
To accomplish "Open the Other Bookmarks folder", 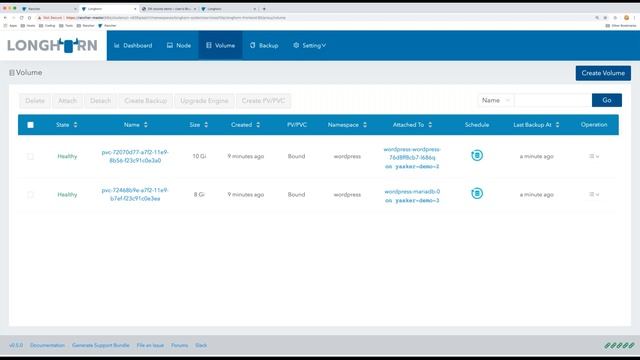I will (x=620, y=26).
